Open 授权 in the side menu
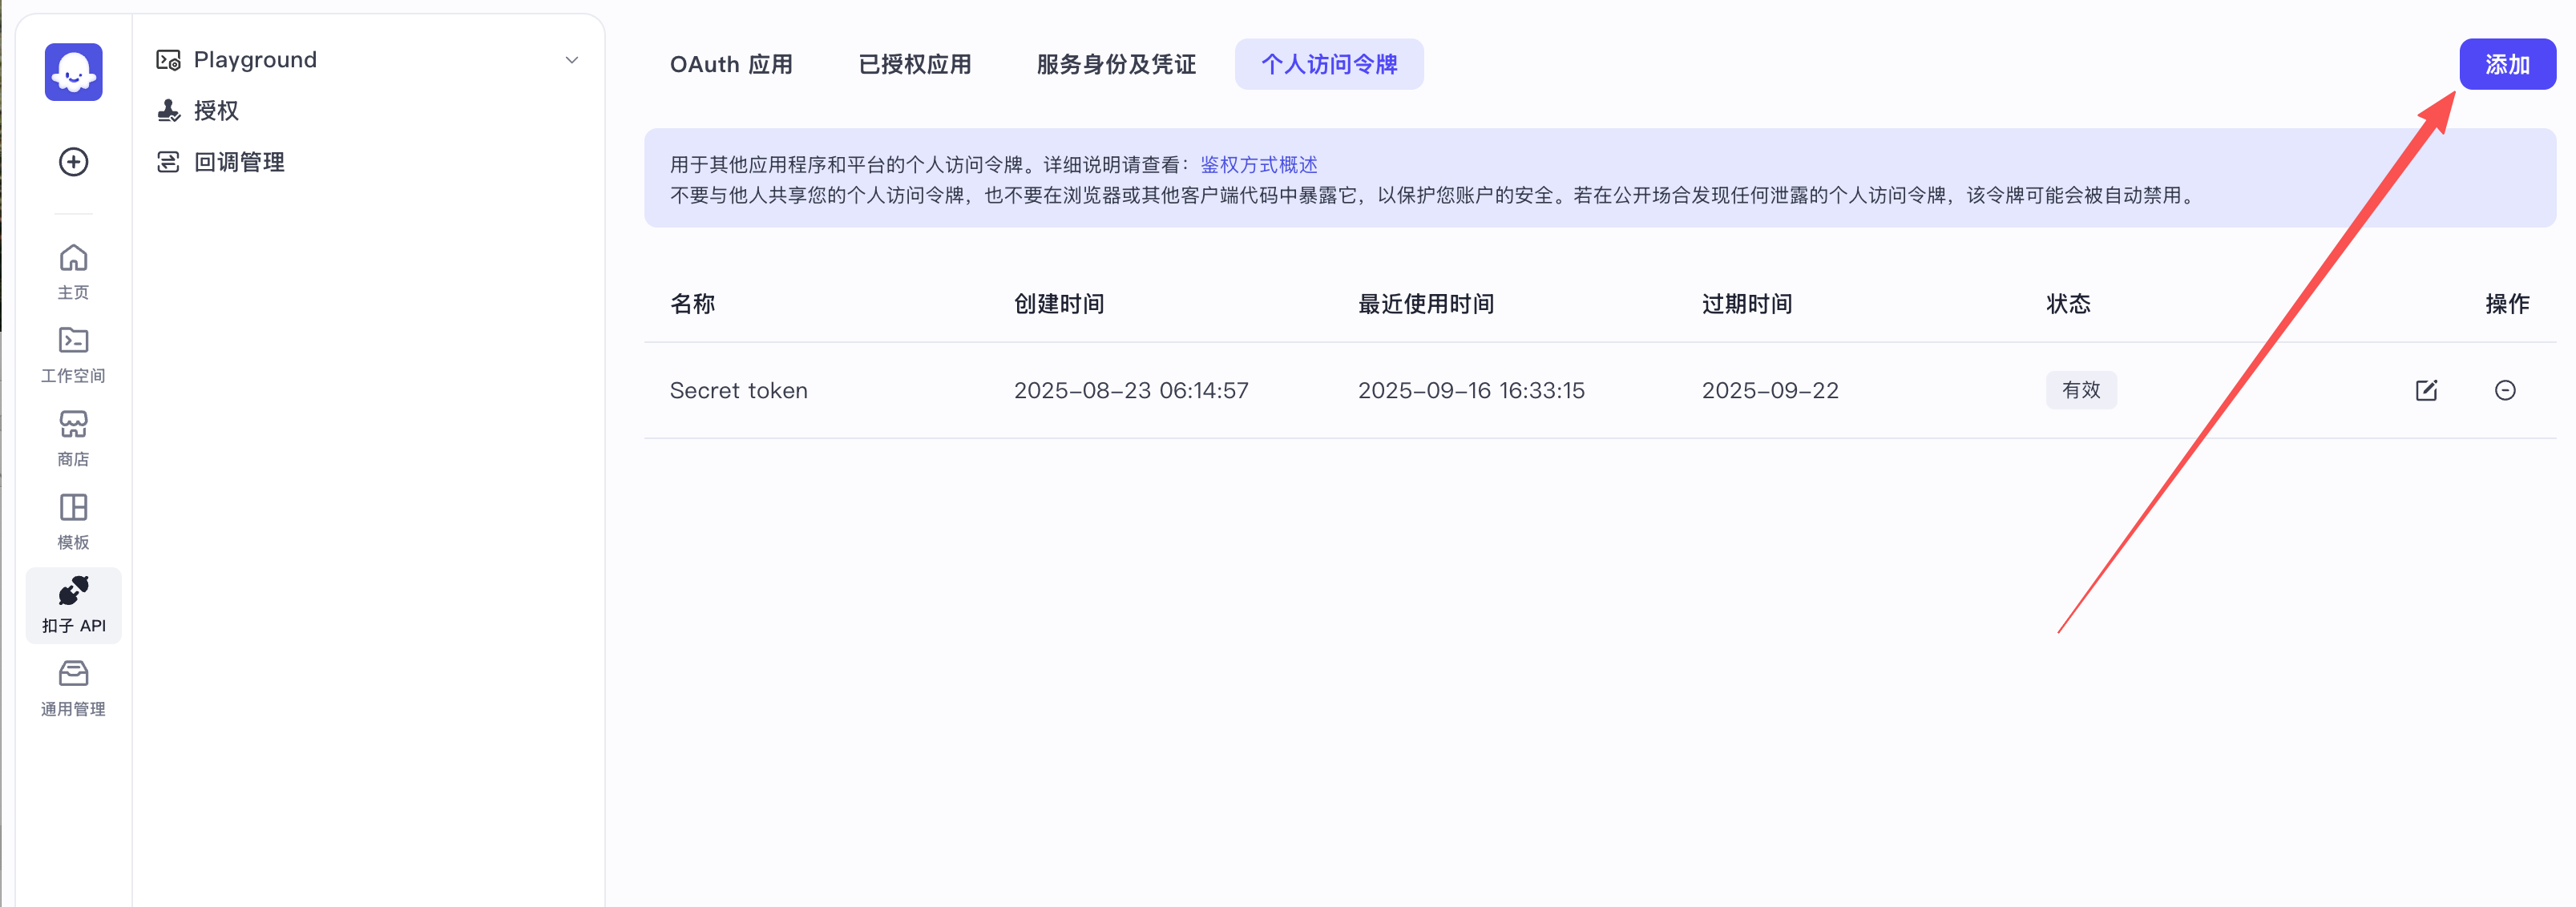Image resolution: width=2576 pixels, height=907 pixels. click(x=216, y=111)
